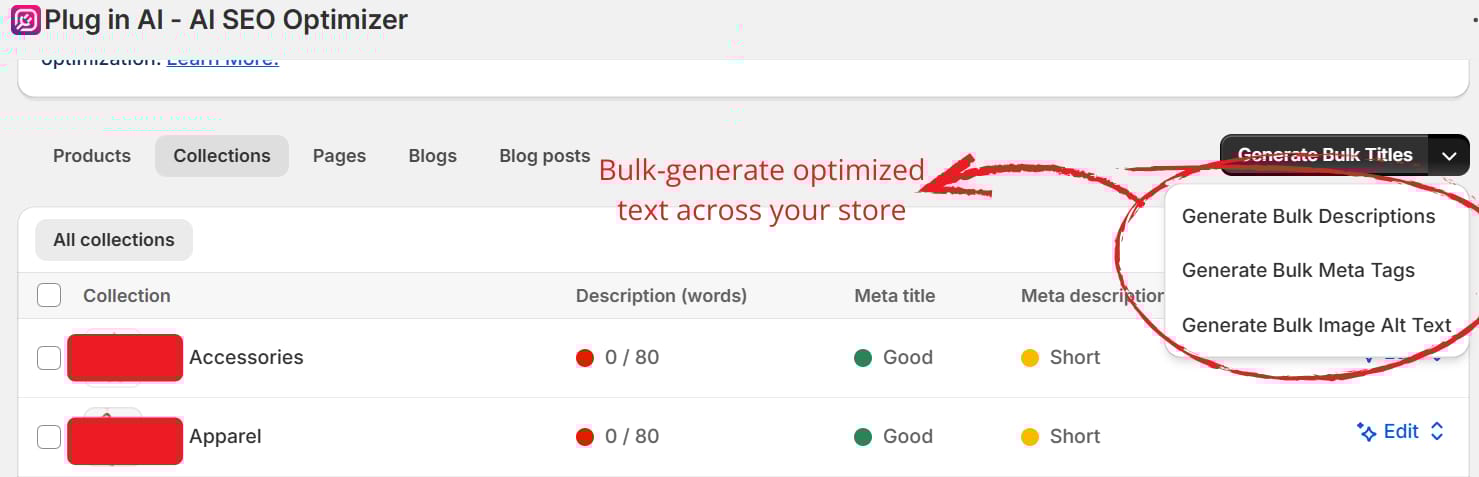Click the yellow Short indicator in Accessories row
Viewport: 1479px width, 477px height.
[x=1030, y=358]
